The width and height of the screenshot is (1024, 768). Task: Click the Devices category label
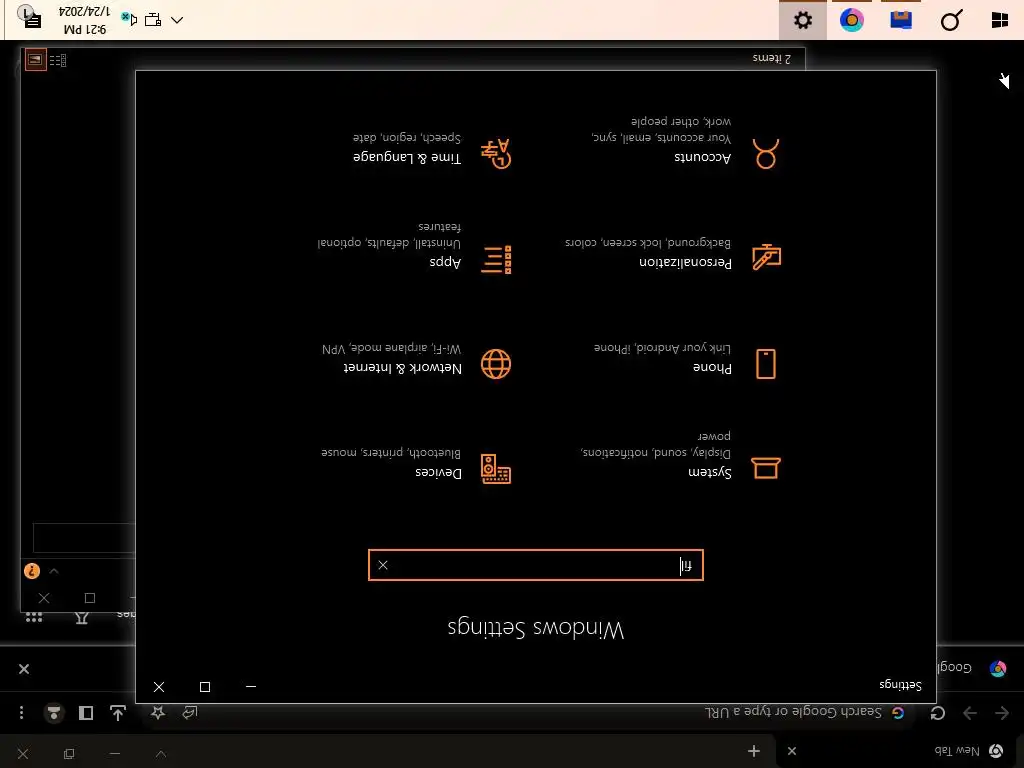click(x=438, y=473)
